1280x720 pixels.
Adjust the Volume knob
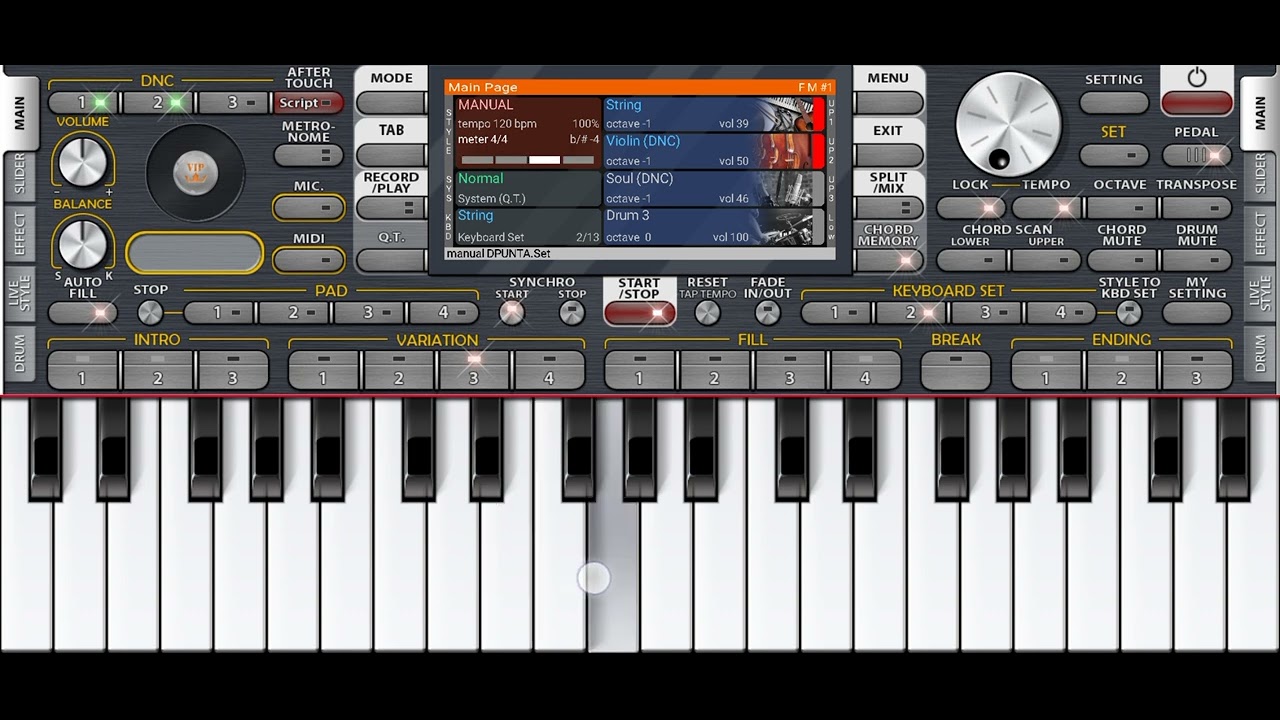click(x=83, y=160)
